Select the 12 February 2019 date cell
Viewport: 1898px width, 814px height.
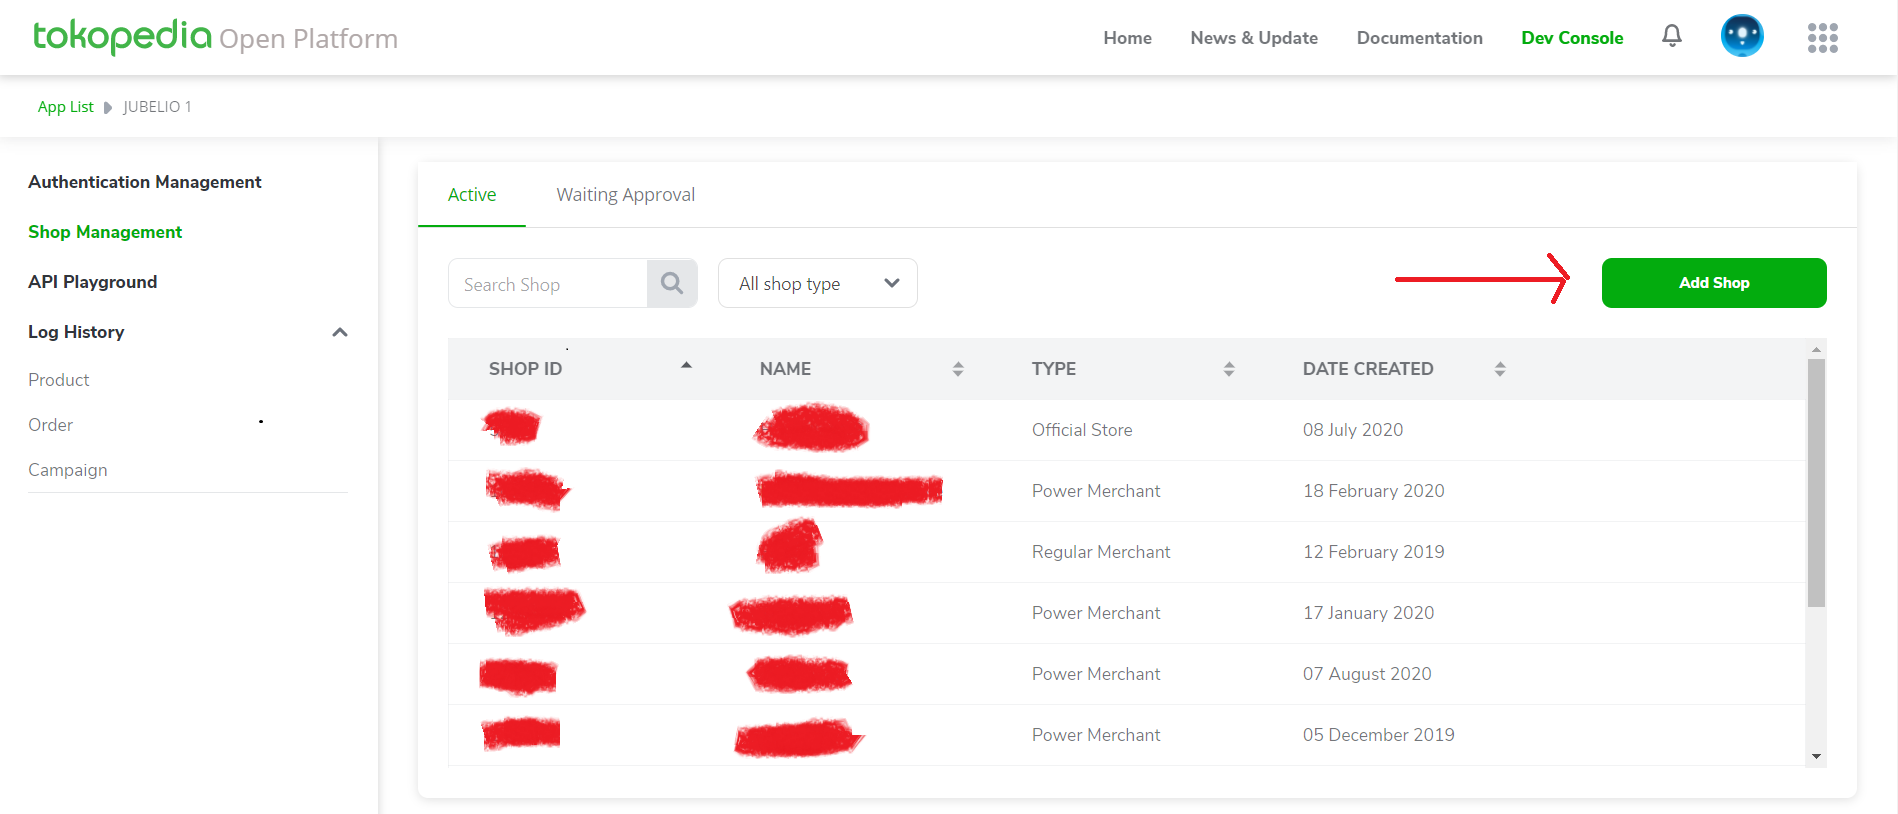click(1374, 552)
